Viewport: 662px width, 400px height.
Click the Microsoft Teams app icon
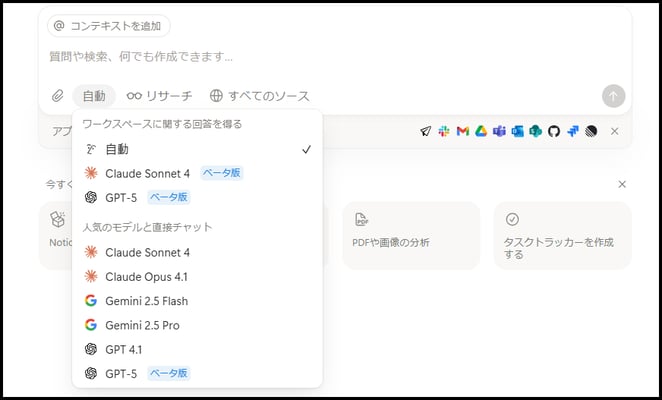point(499,131)
